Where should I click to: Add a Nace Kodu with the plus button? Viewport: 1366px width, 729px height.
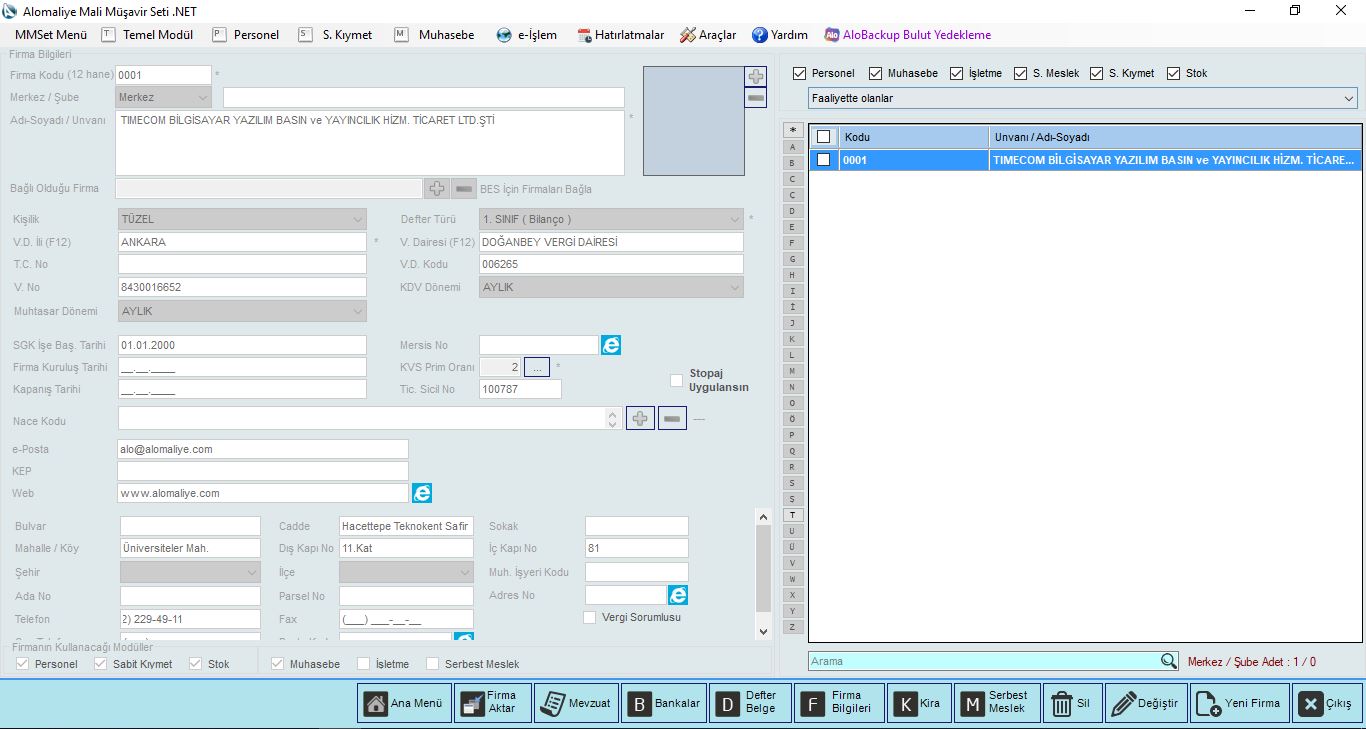pos(640,418)
